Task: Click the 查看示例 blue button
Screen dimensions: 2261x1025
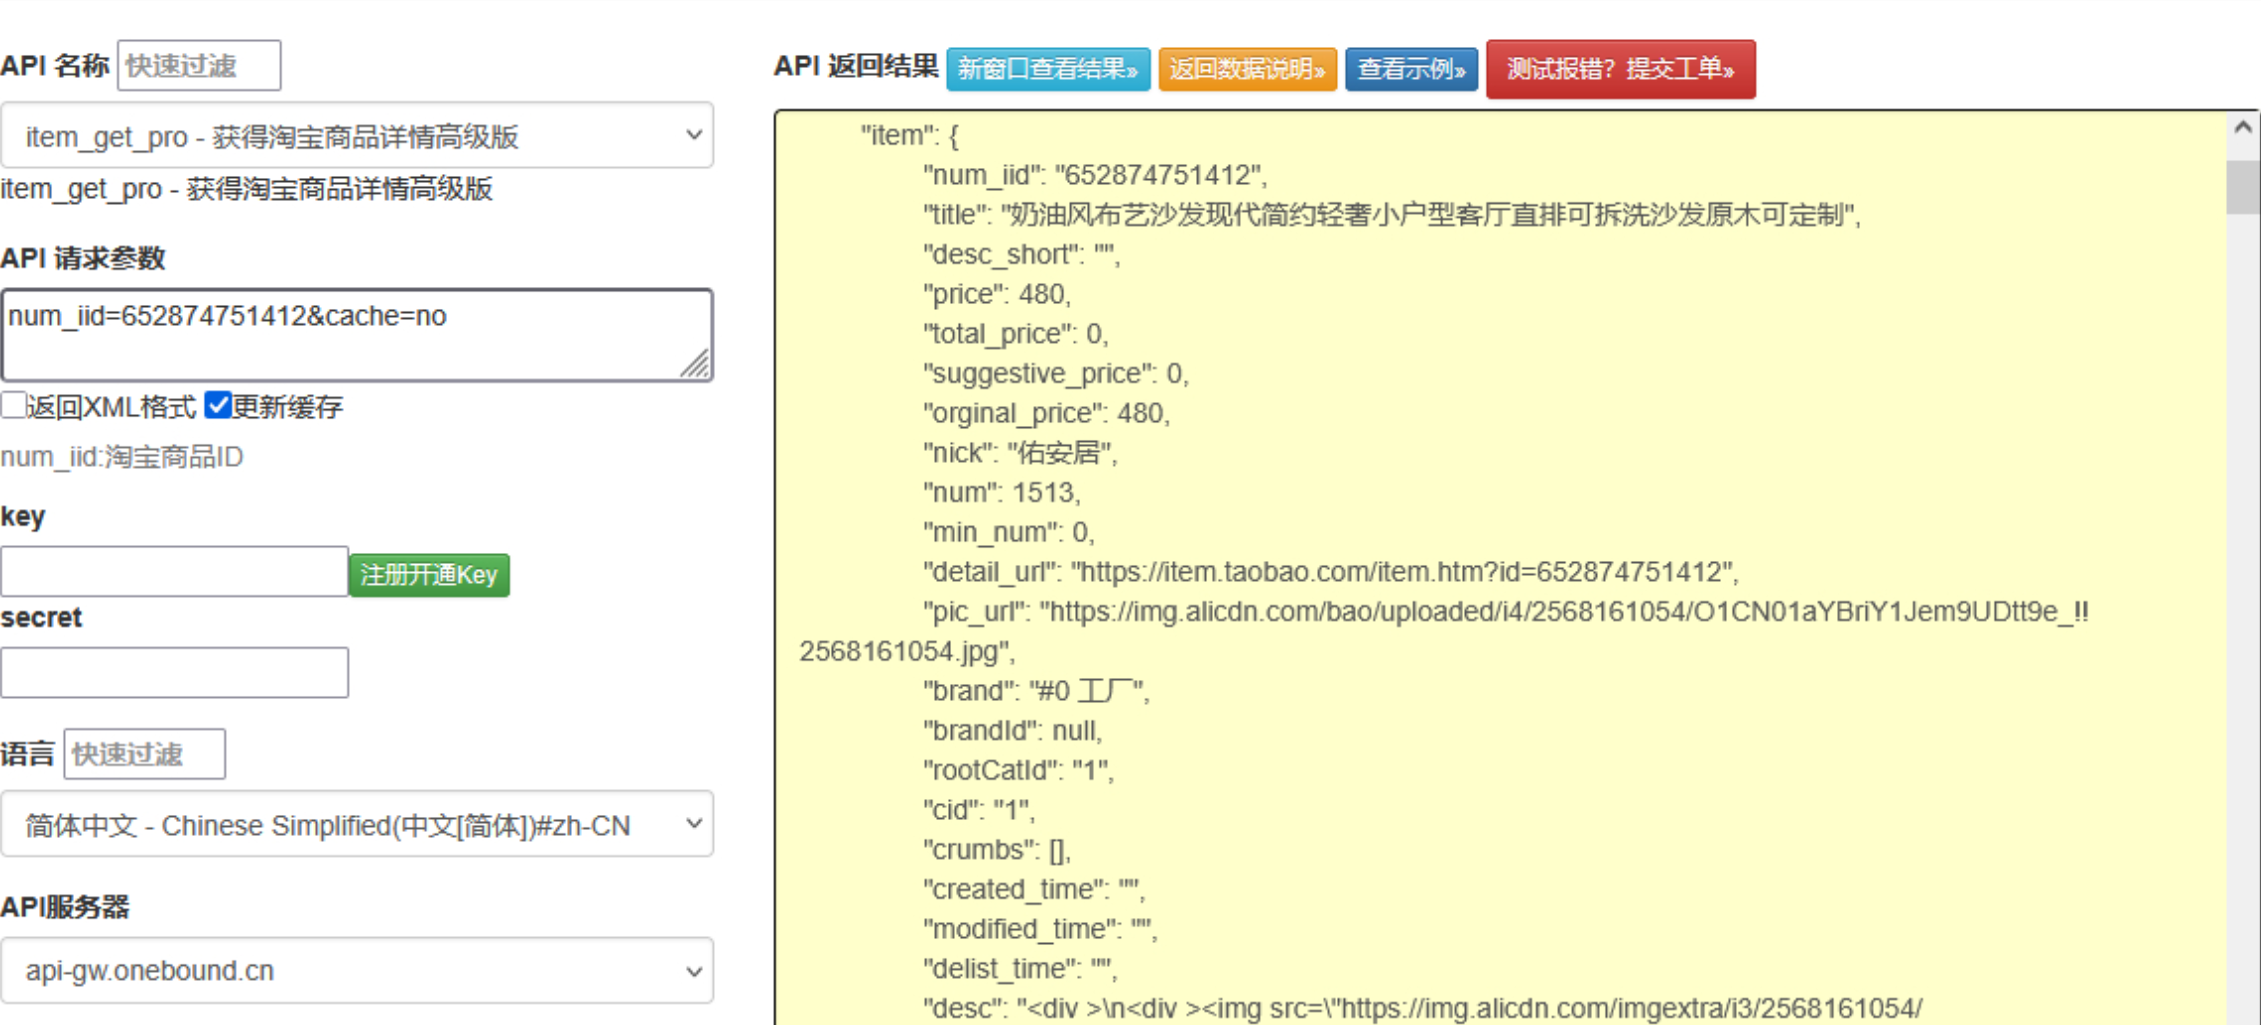Action: (1411, 69)
